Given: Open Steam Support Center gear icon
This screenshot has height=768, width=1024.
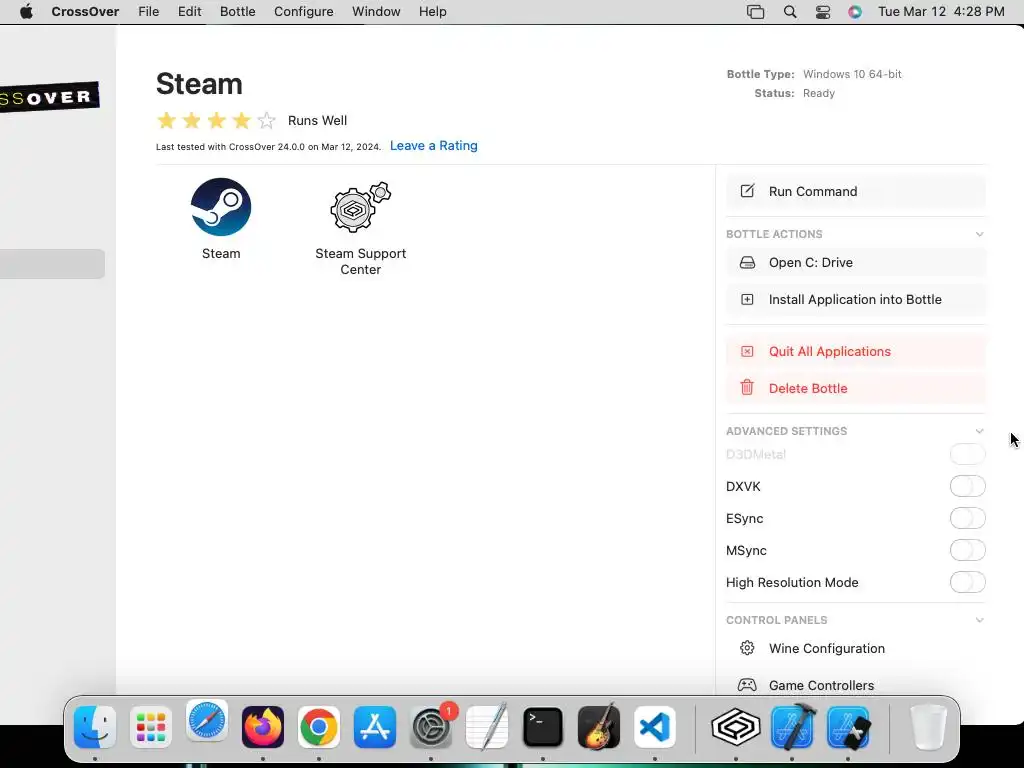Looking at the screenshot, I should (x=360, y=207).
